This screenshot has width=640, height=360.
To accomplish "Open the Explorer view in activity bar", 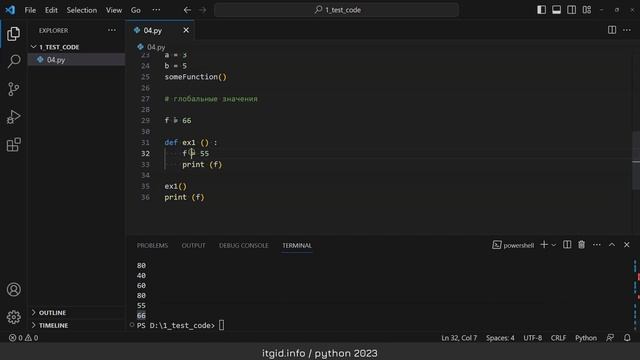I will click(x=13, y=34).
